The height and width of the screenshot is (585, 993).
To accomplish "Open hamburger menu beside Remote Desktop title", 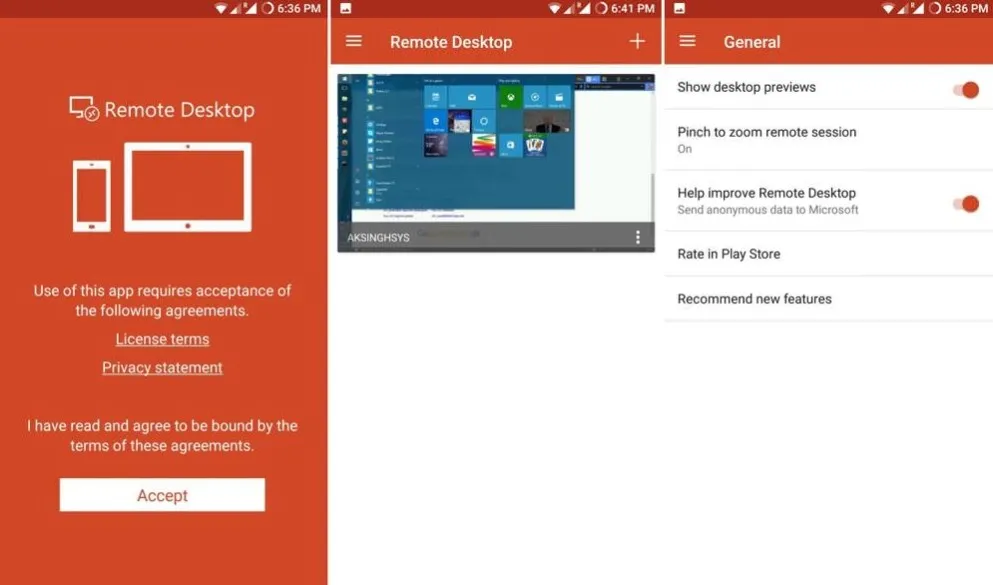I will (354, 41).
